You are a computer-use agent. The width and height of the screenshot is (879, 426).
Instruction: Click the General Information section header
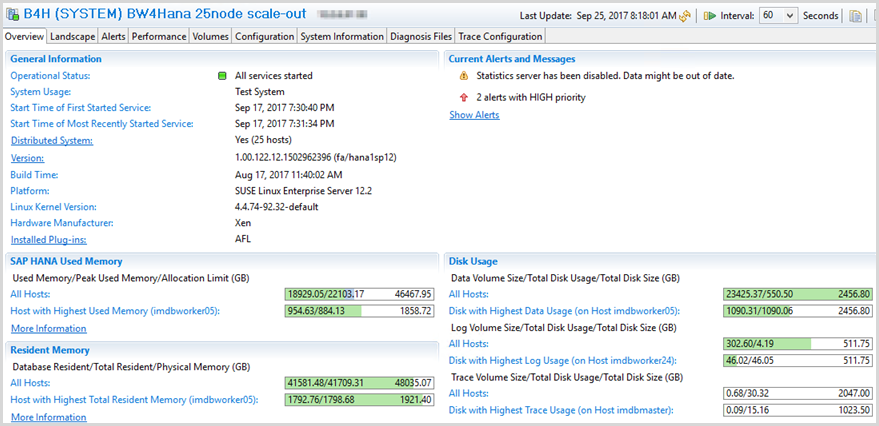(56, 59)
